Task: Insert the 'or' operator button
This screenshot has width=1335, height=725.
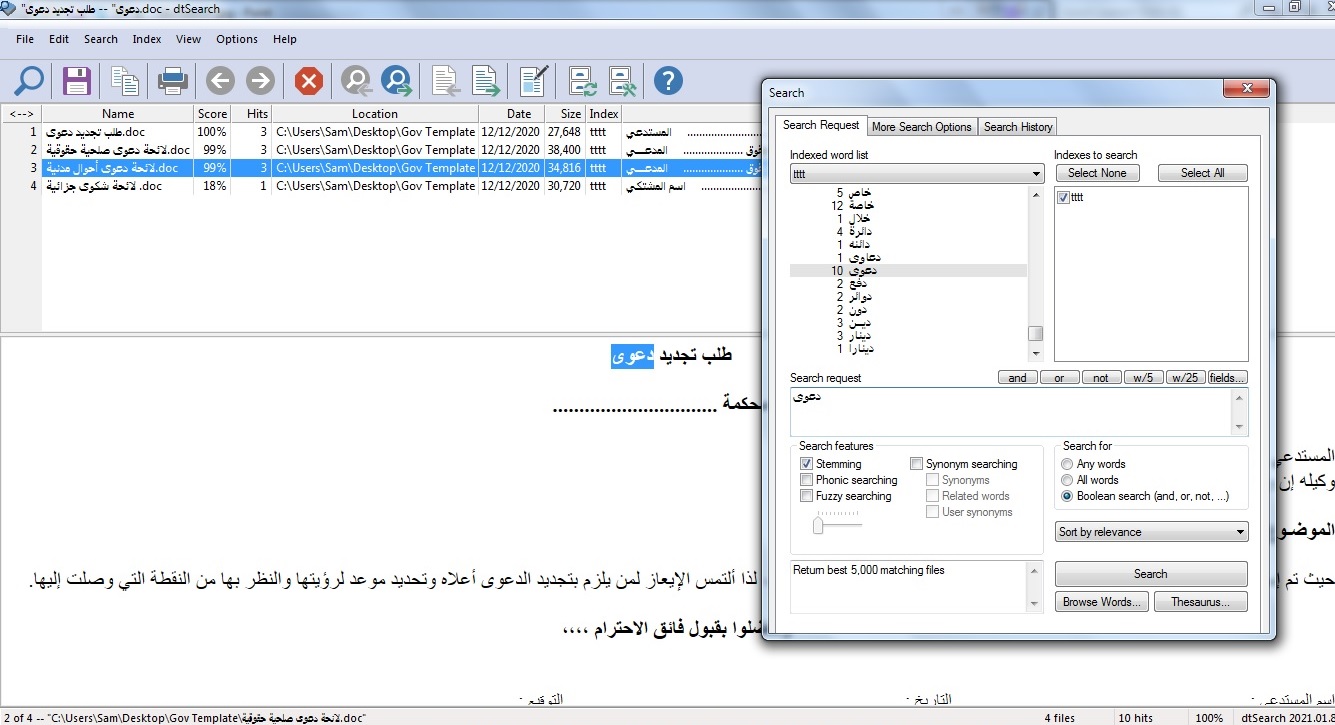Action: click(x=1059, y=378)
